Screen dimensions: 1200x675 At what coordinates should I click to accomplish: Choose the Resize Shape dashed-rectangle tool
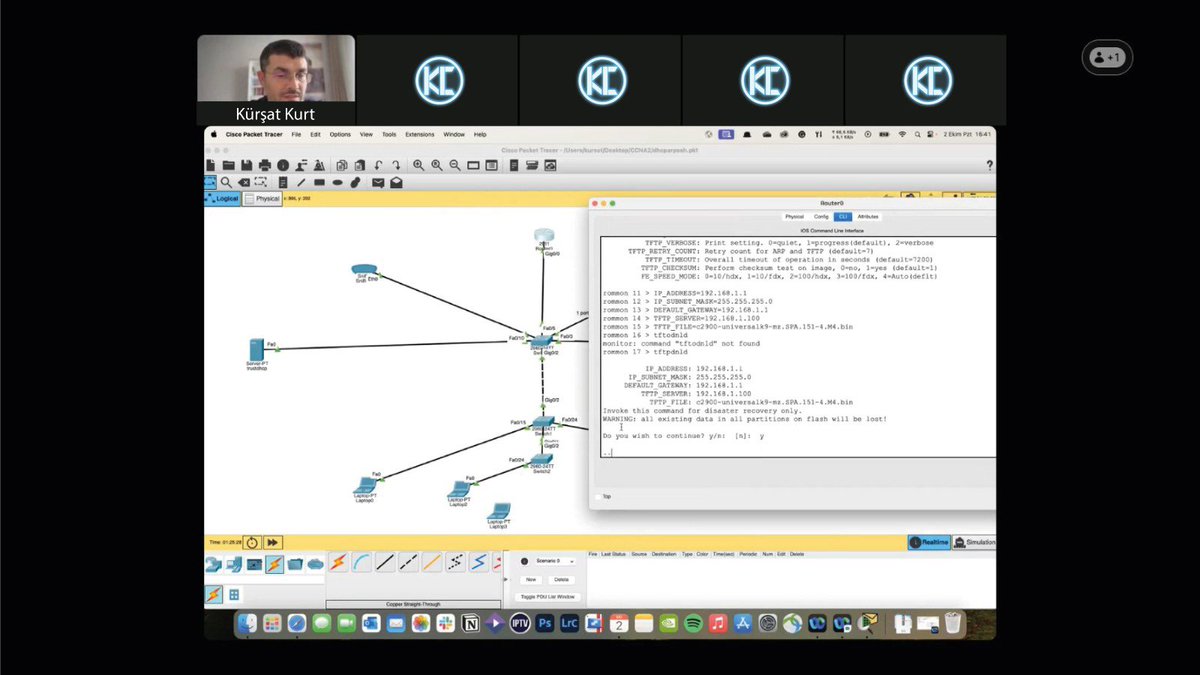point(261,182)
